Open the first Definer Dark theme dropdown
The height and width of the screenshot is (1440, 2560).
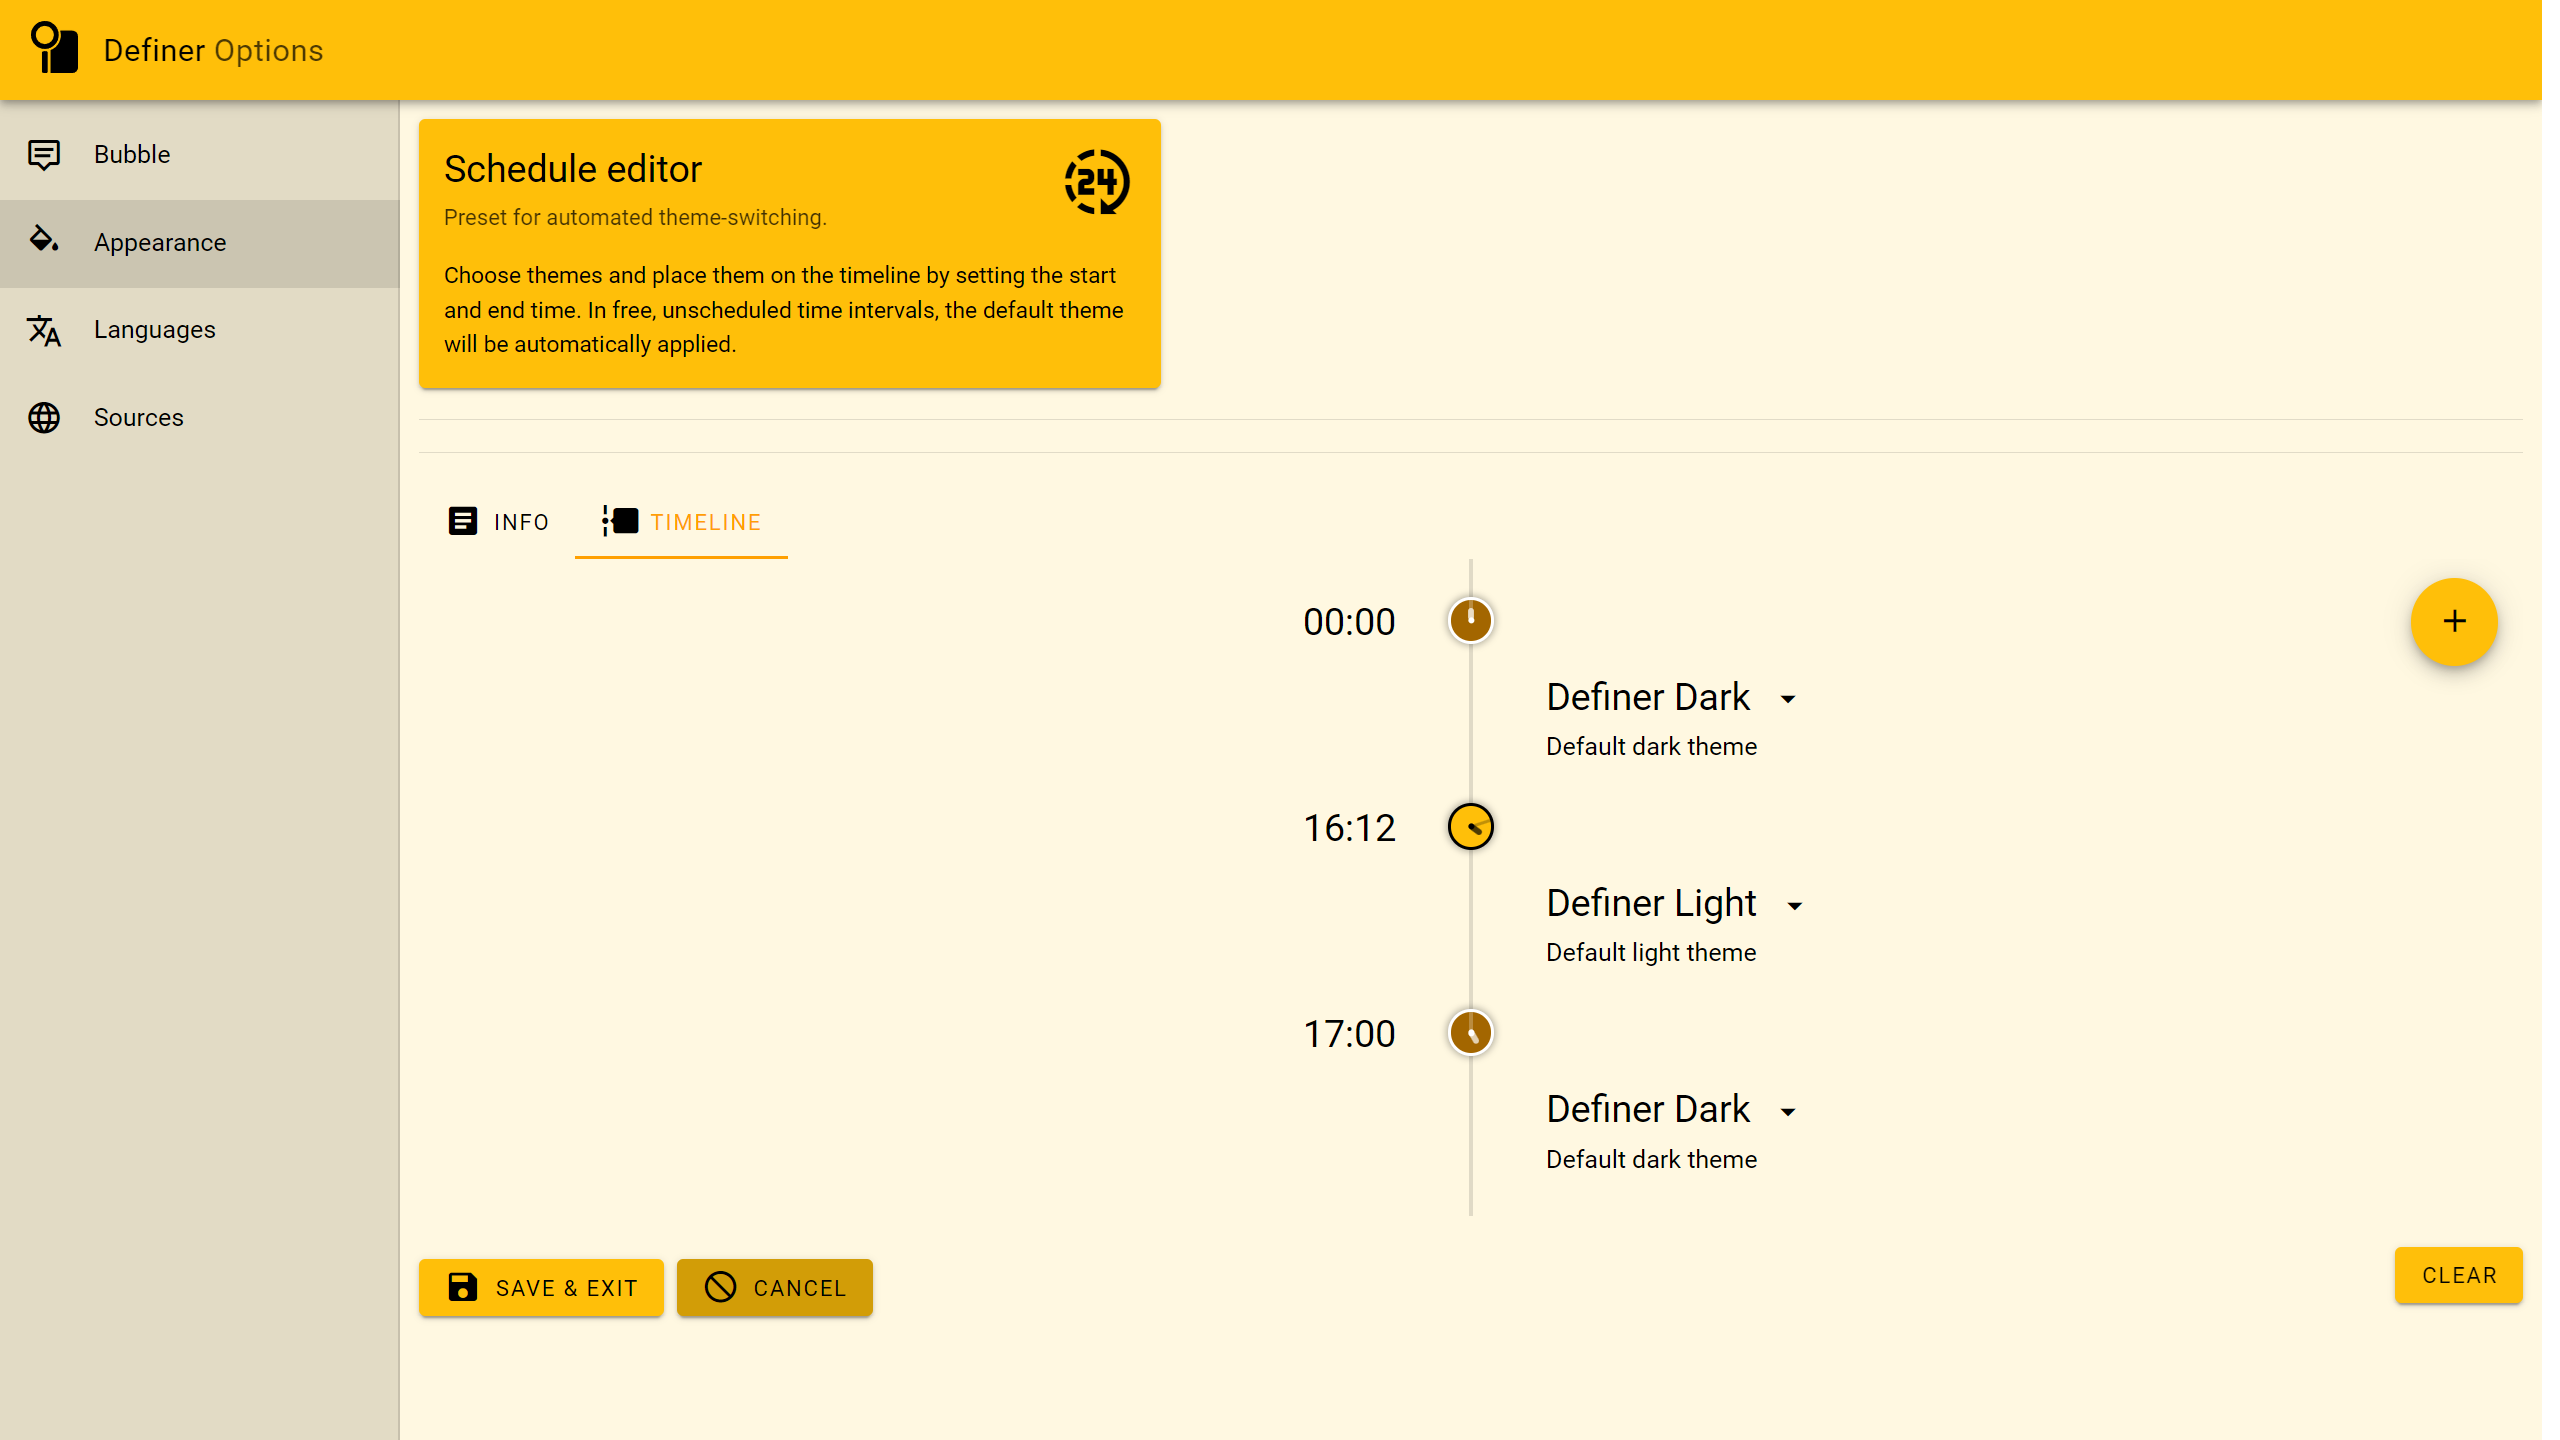1788,699
